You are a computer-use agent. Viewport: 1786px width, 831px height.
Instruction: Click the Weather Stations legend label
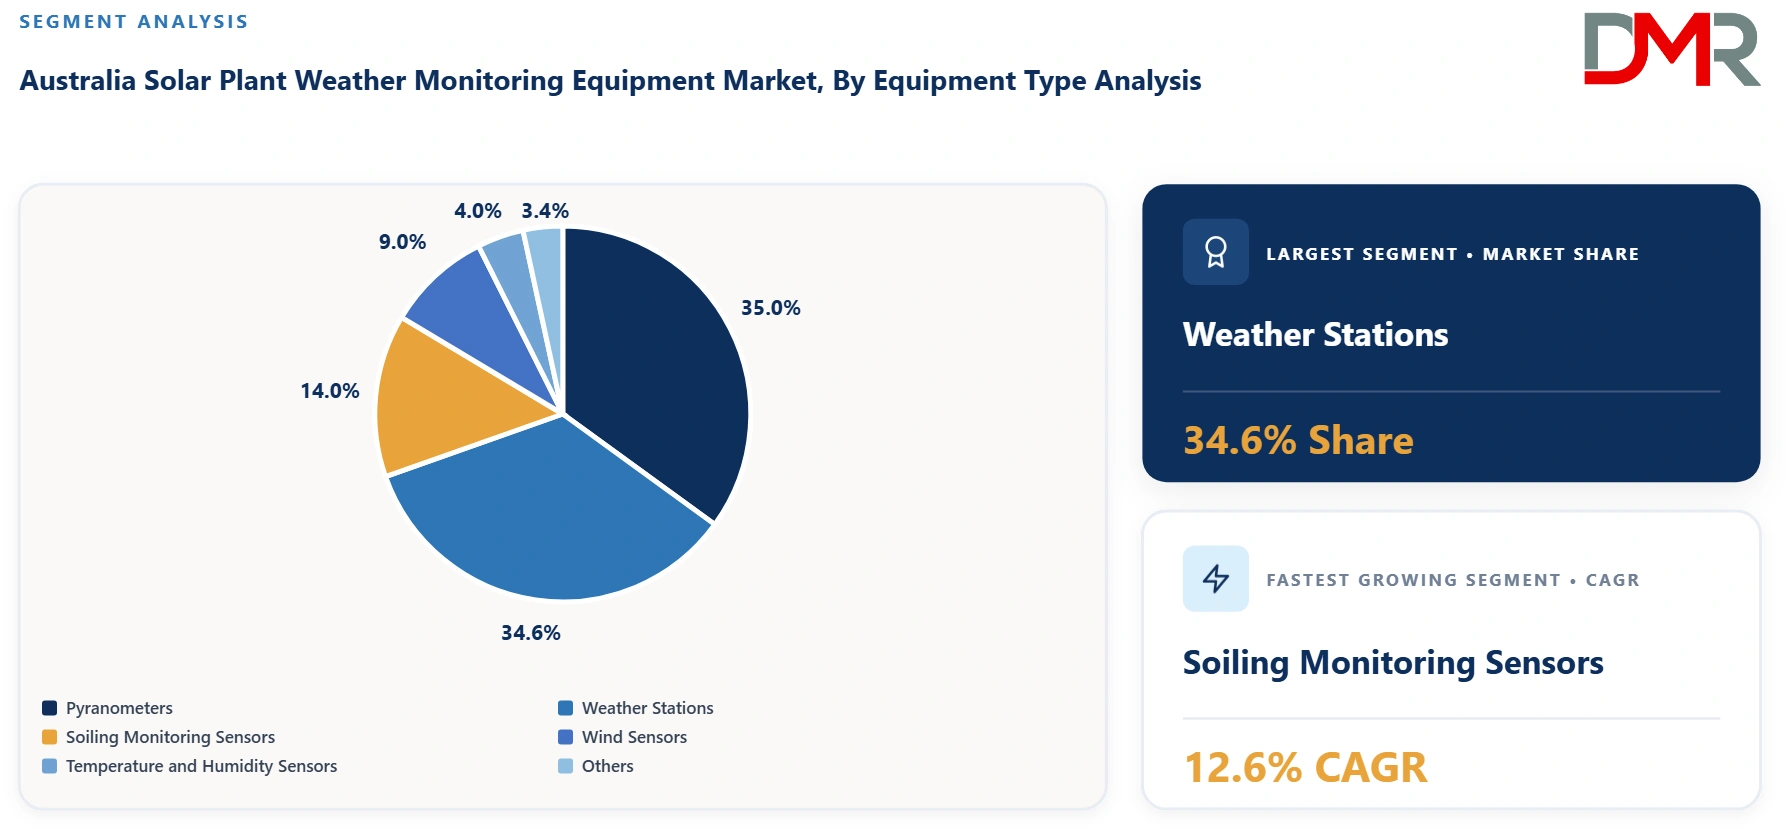pyautogui.click(x=648, y=708)
